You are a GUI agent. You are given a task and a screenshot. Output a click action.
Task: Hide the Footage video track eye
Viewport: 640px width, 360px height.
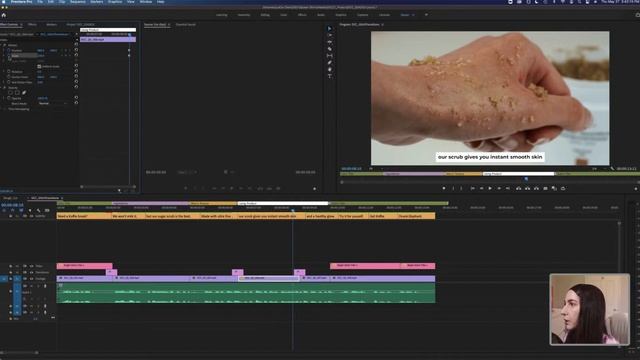coord(31,279)
